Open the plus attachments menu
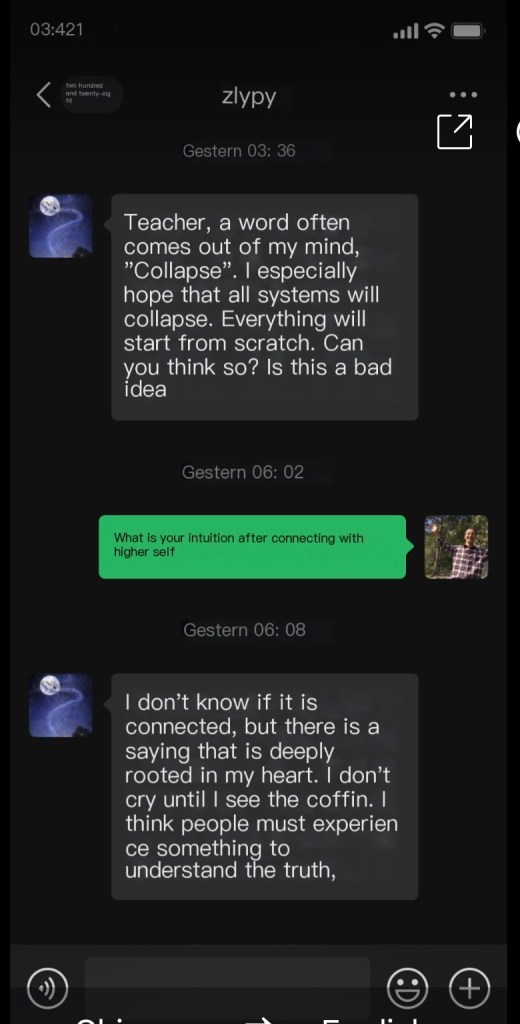Viewport: 520px width, 1024px height. coord(469,987)
